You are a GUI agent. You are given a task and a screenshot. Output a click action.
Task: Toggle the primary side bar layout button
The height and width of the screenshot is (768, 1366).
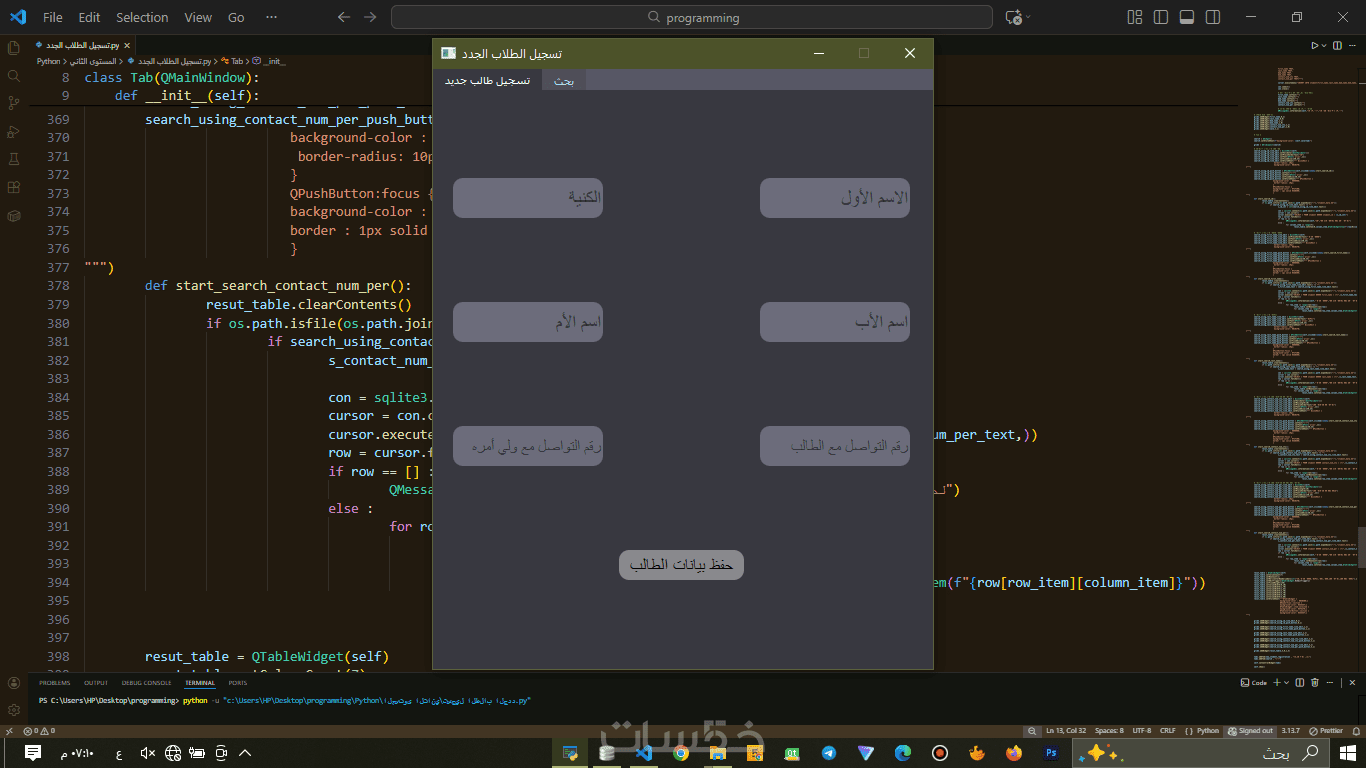coord(1160,17)
